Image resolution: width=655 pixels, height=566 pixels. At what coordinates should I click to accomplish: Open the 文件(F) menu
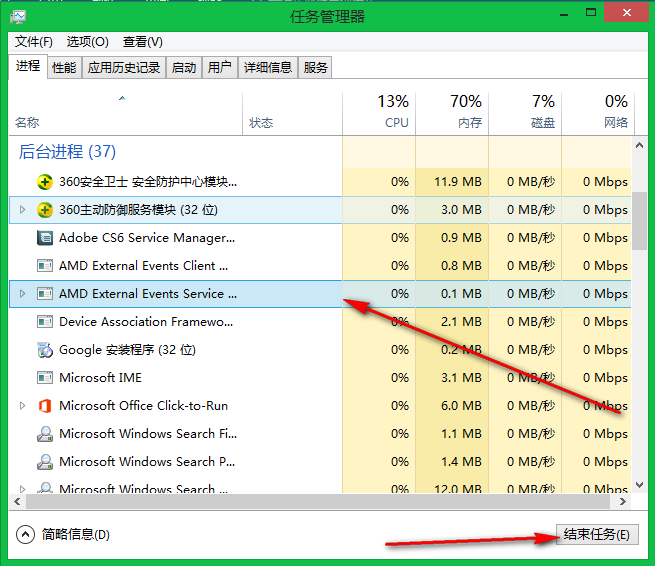(x=34, y=42)
